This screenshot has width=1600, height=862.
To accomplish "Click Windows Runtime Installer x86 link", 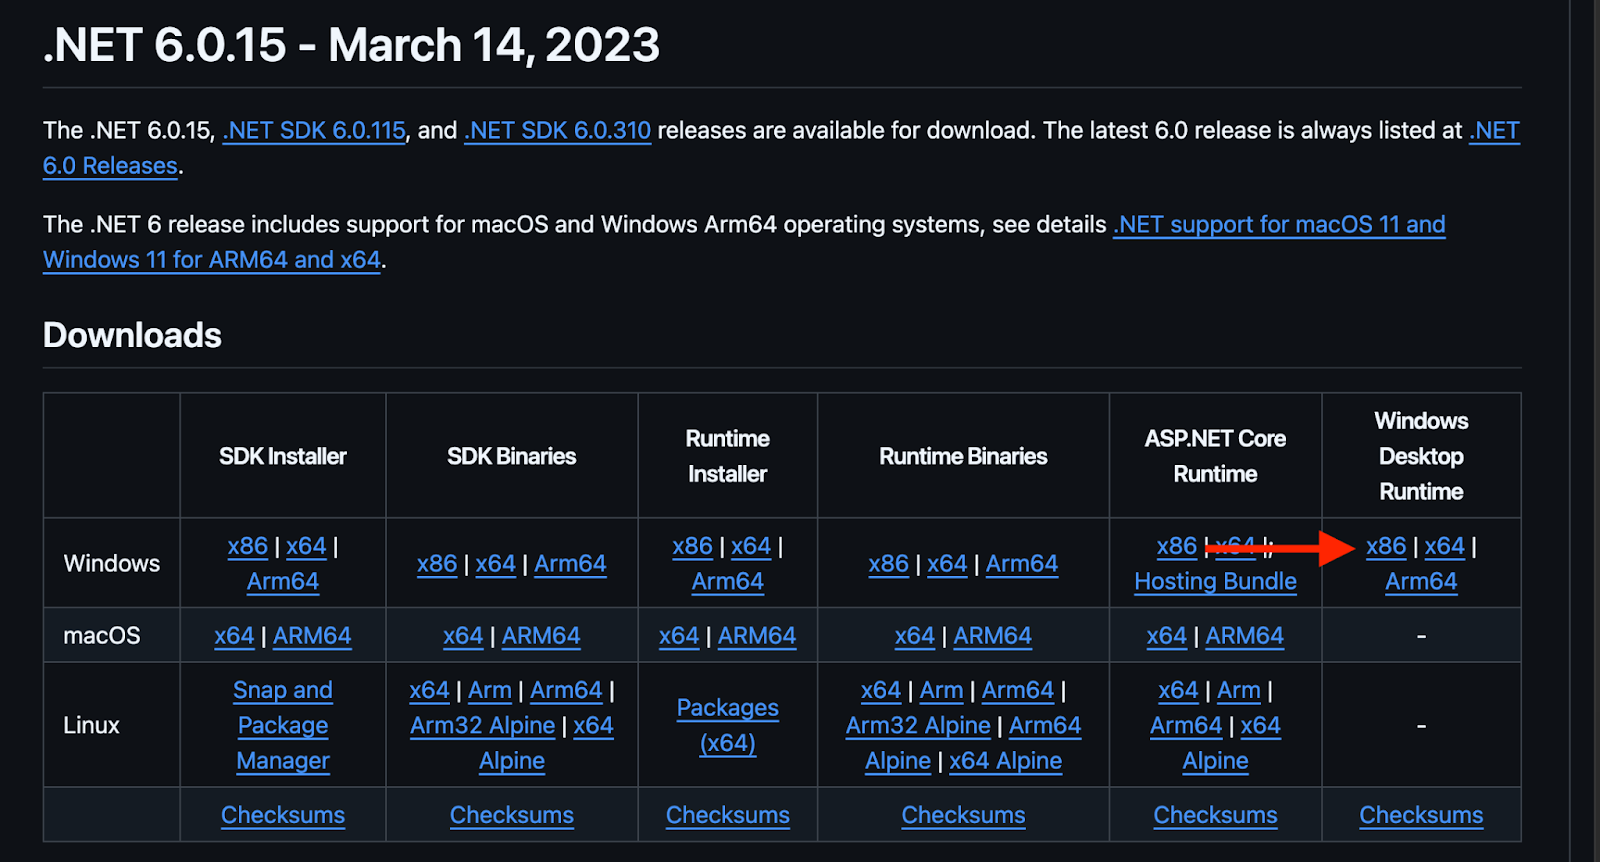I will [692, 546].
